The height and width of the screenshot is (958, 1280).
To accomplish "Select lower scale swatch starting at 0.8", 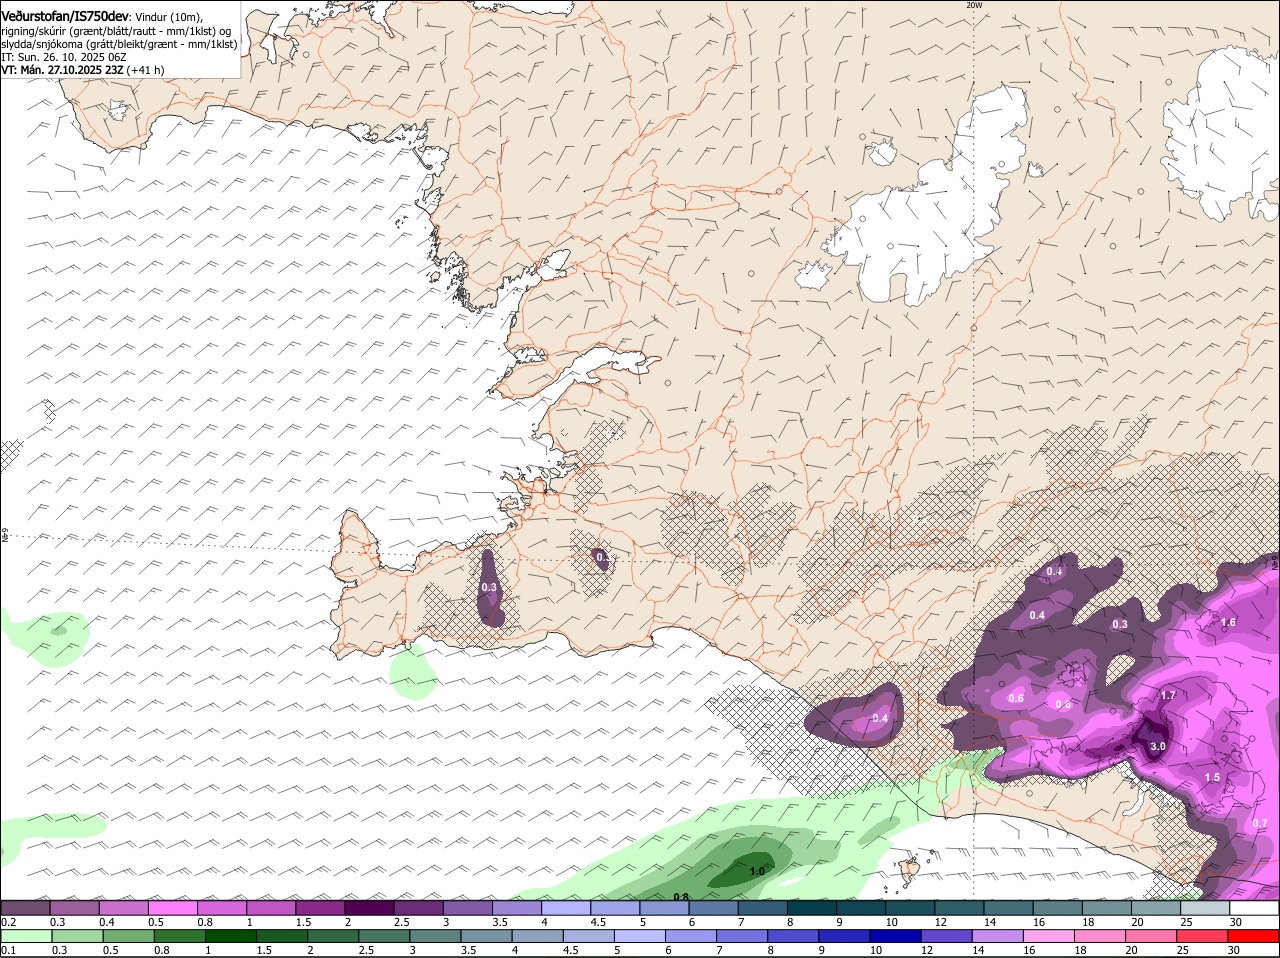I will (x=179, y=936).
